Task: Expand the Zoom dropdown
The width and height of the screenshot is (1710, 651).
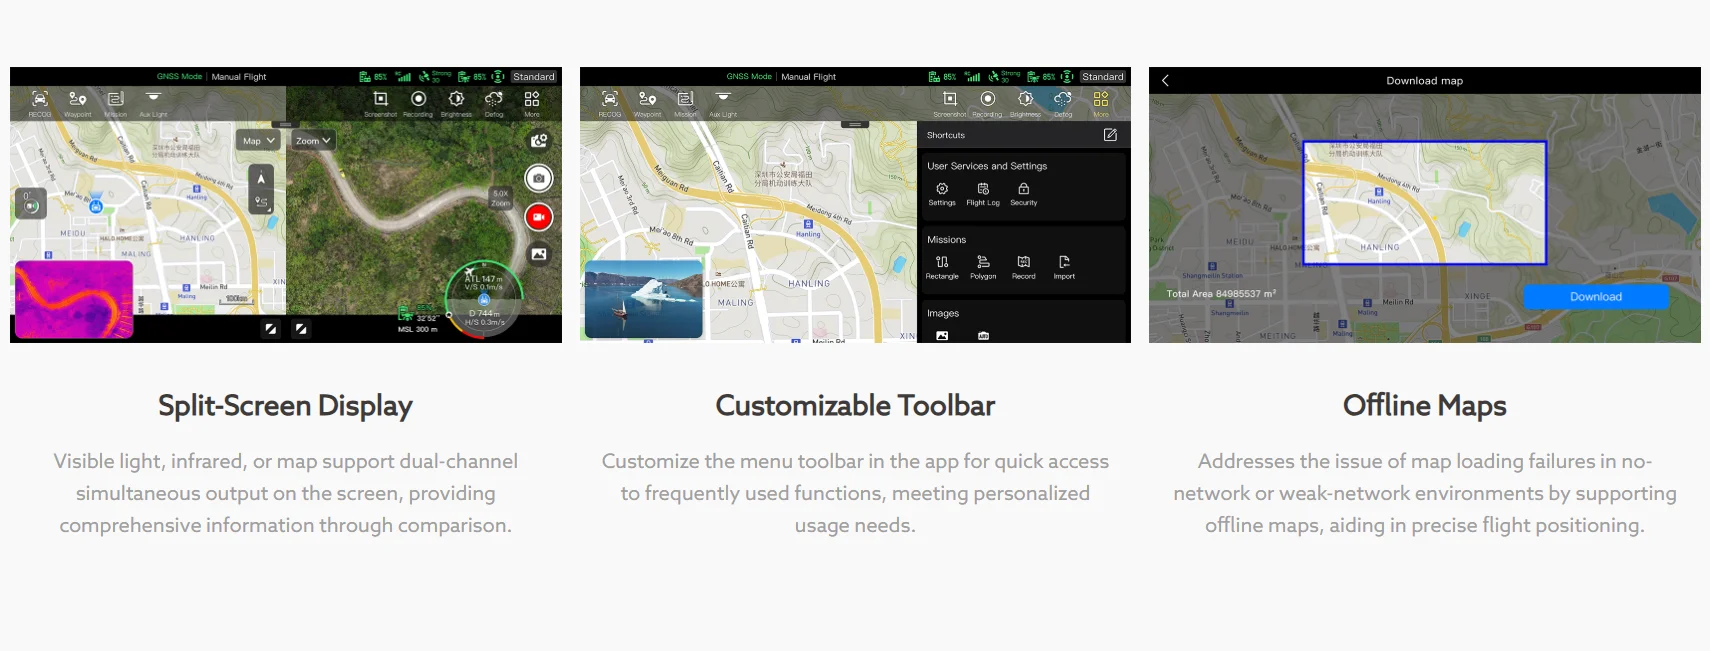Action: point(313,141)
